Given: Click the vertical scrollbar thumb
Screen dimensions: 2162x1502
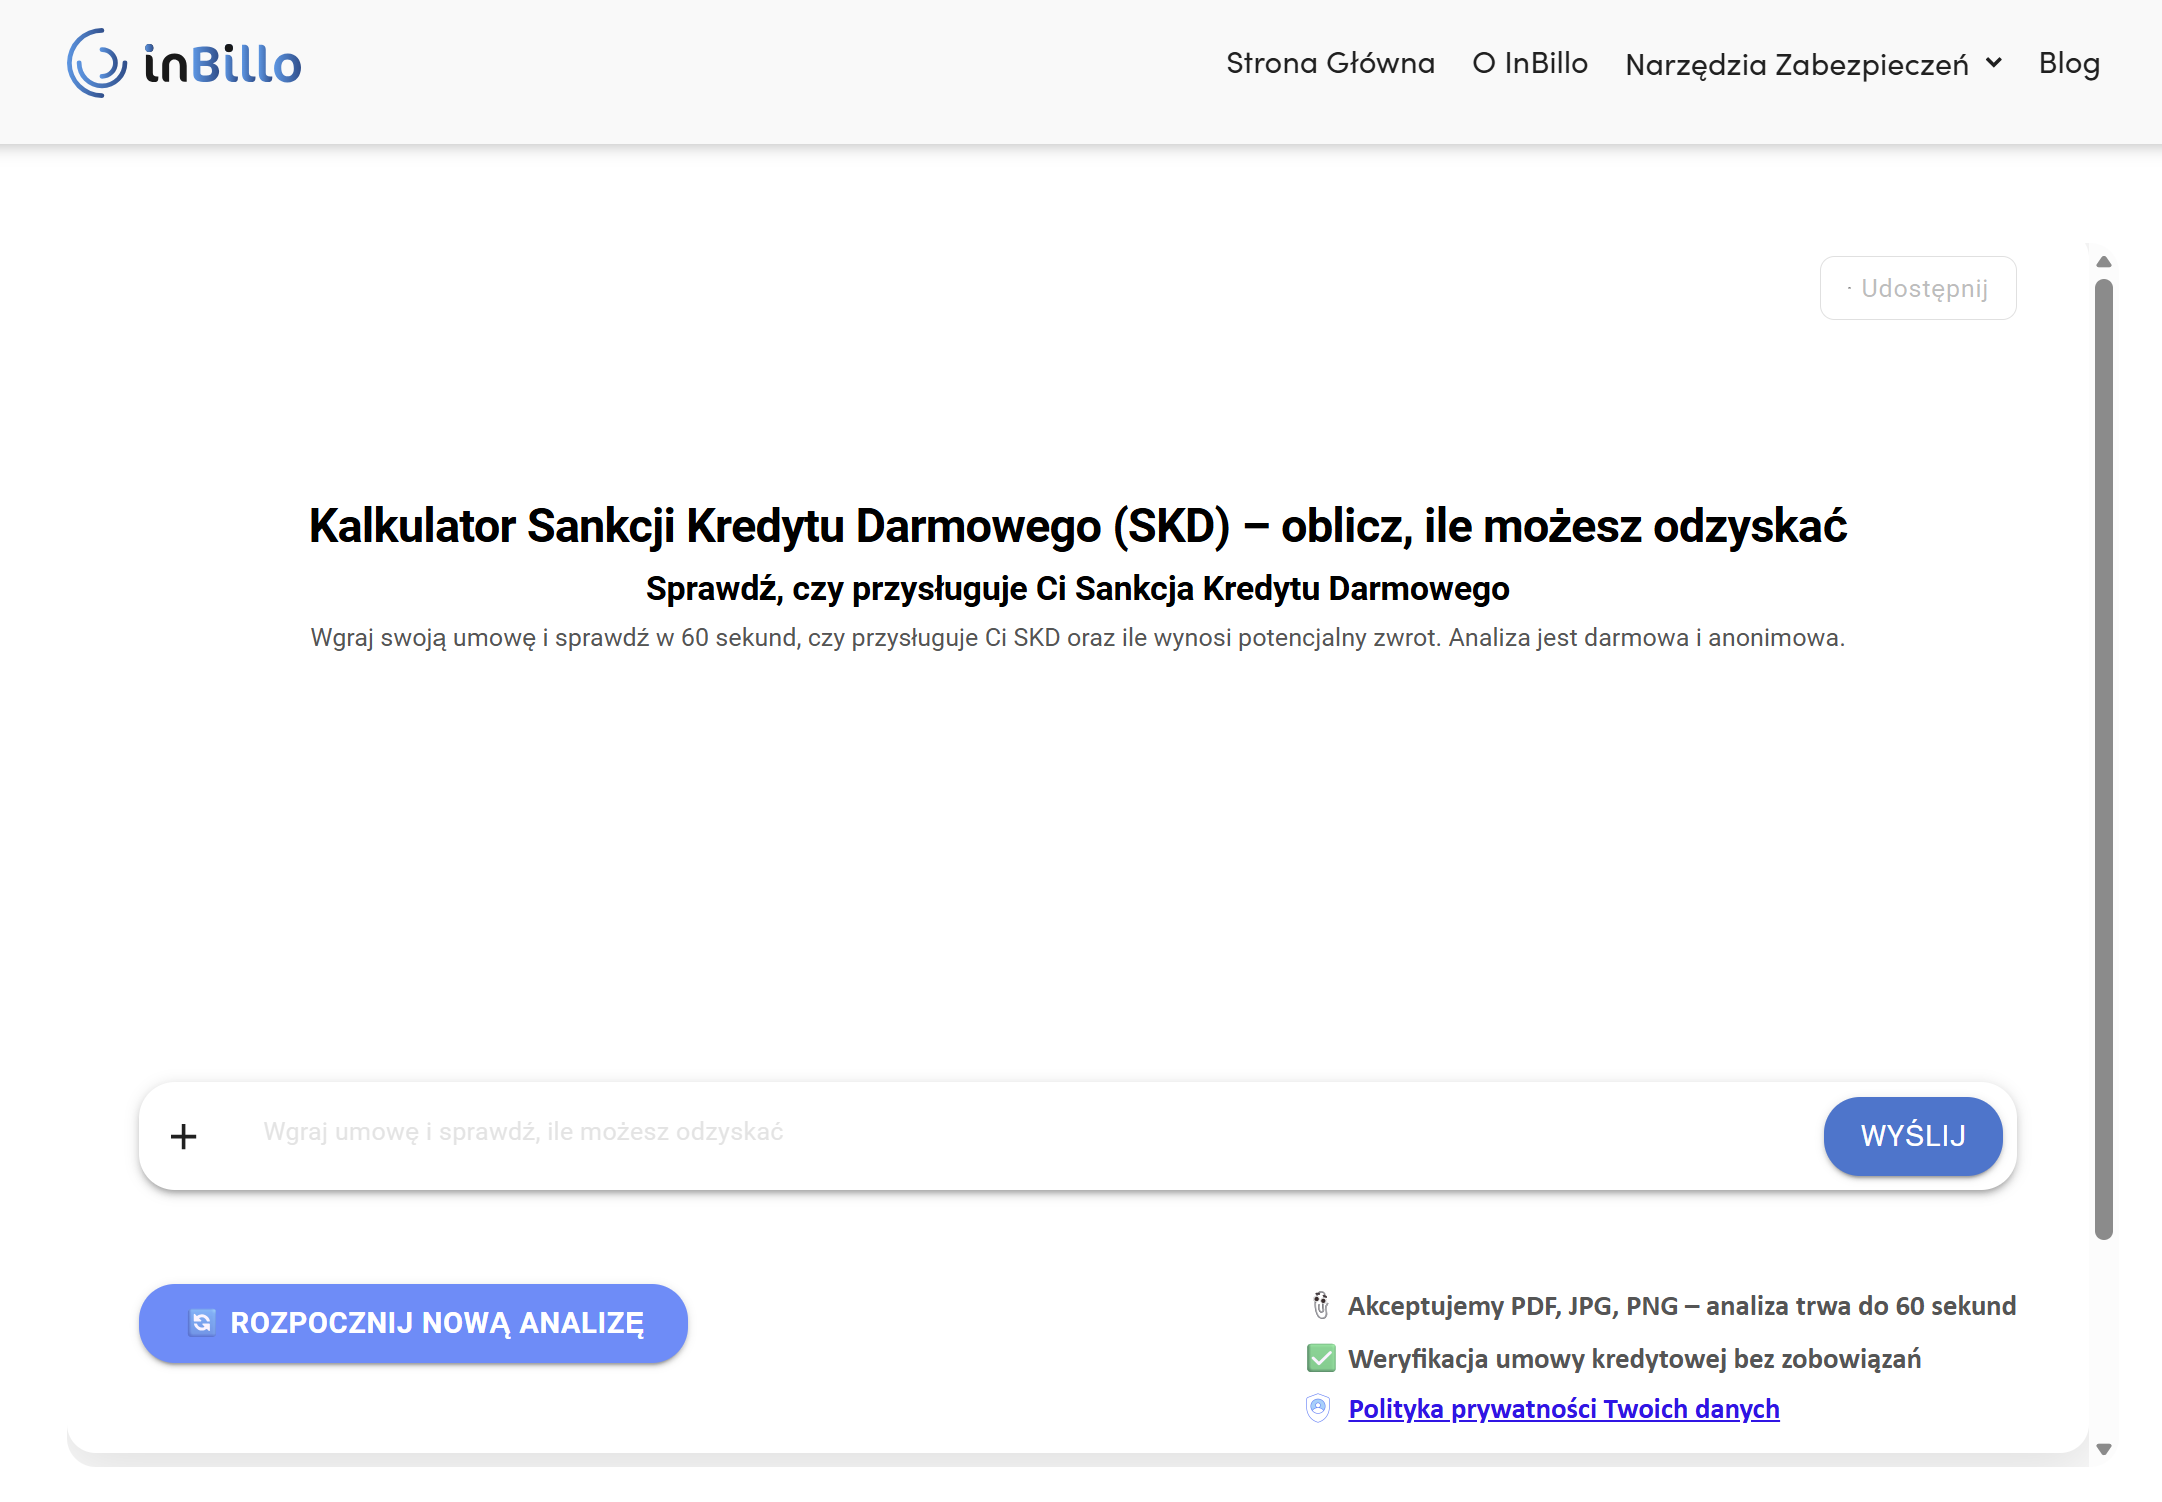Looking at the screenshot, I should 2103,760.
